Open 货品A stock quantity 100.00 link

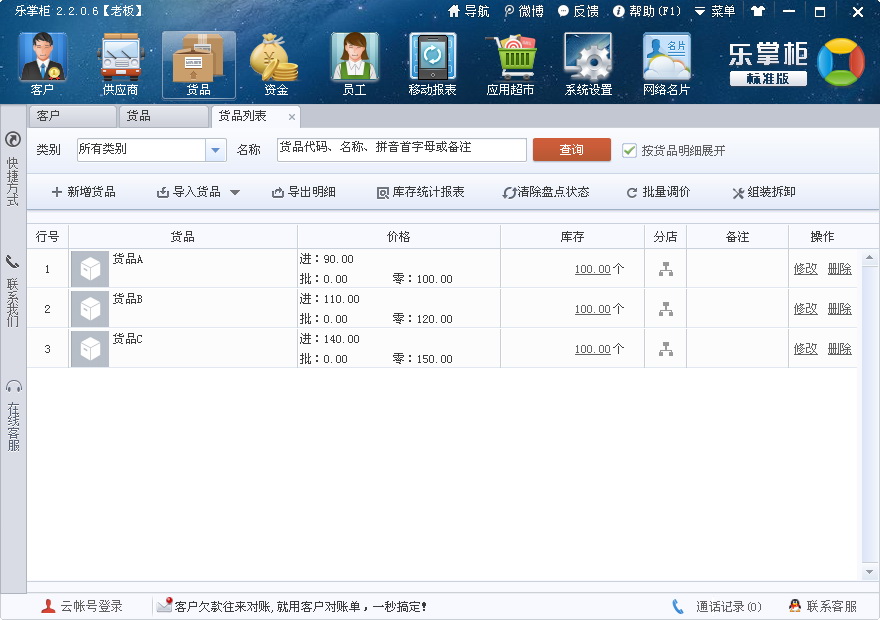(x=593, y=269)
